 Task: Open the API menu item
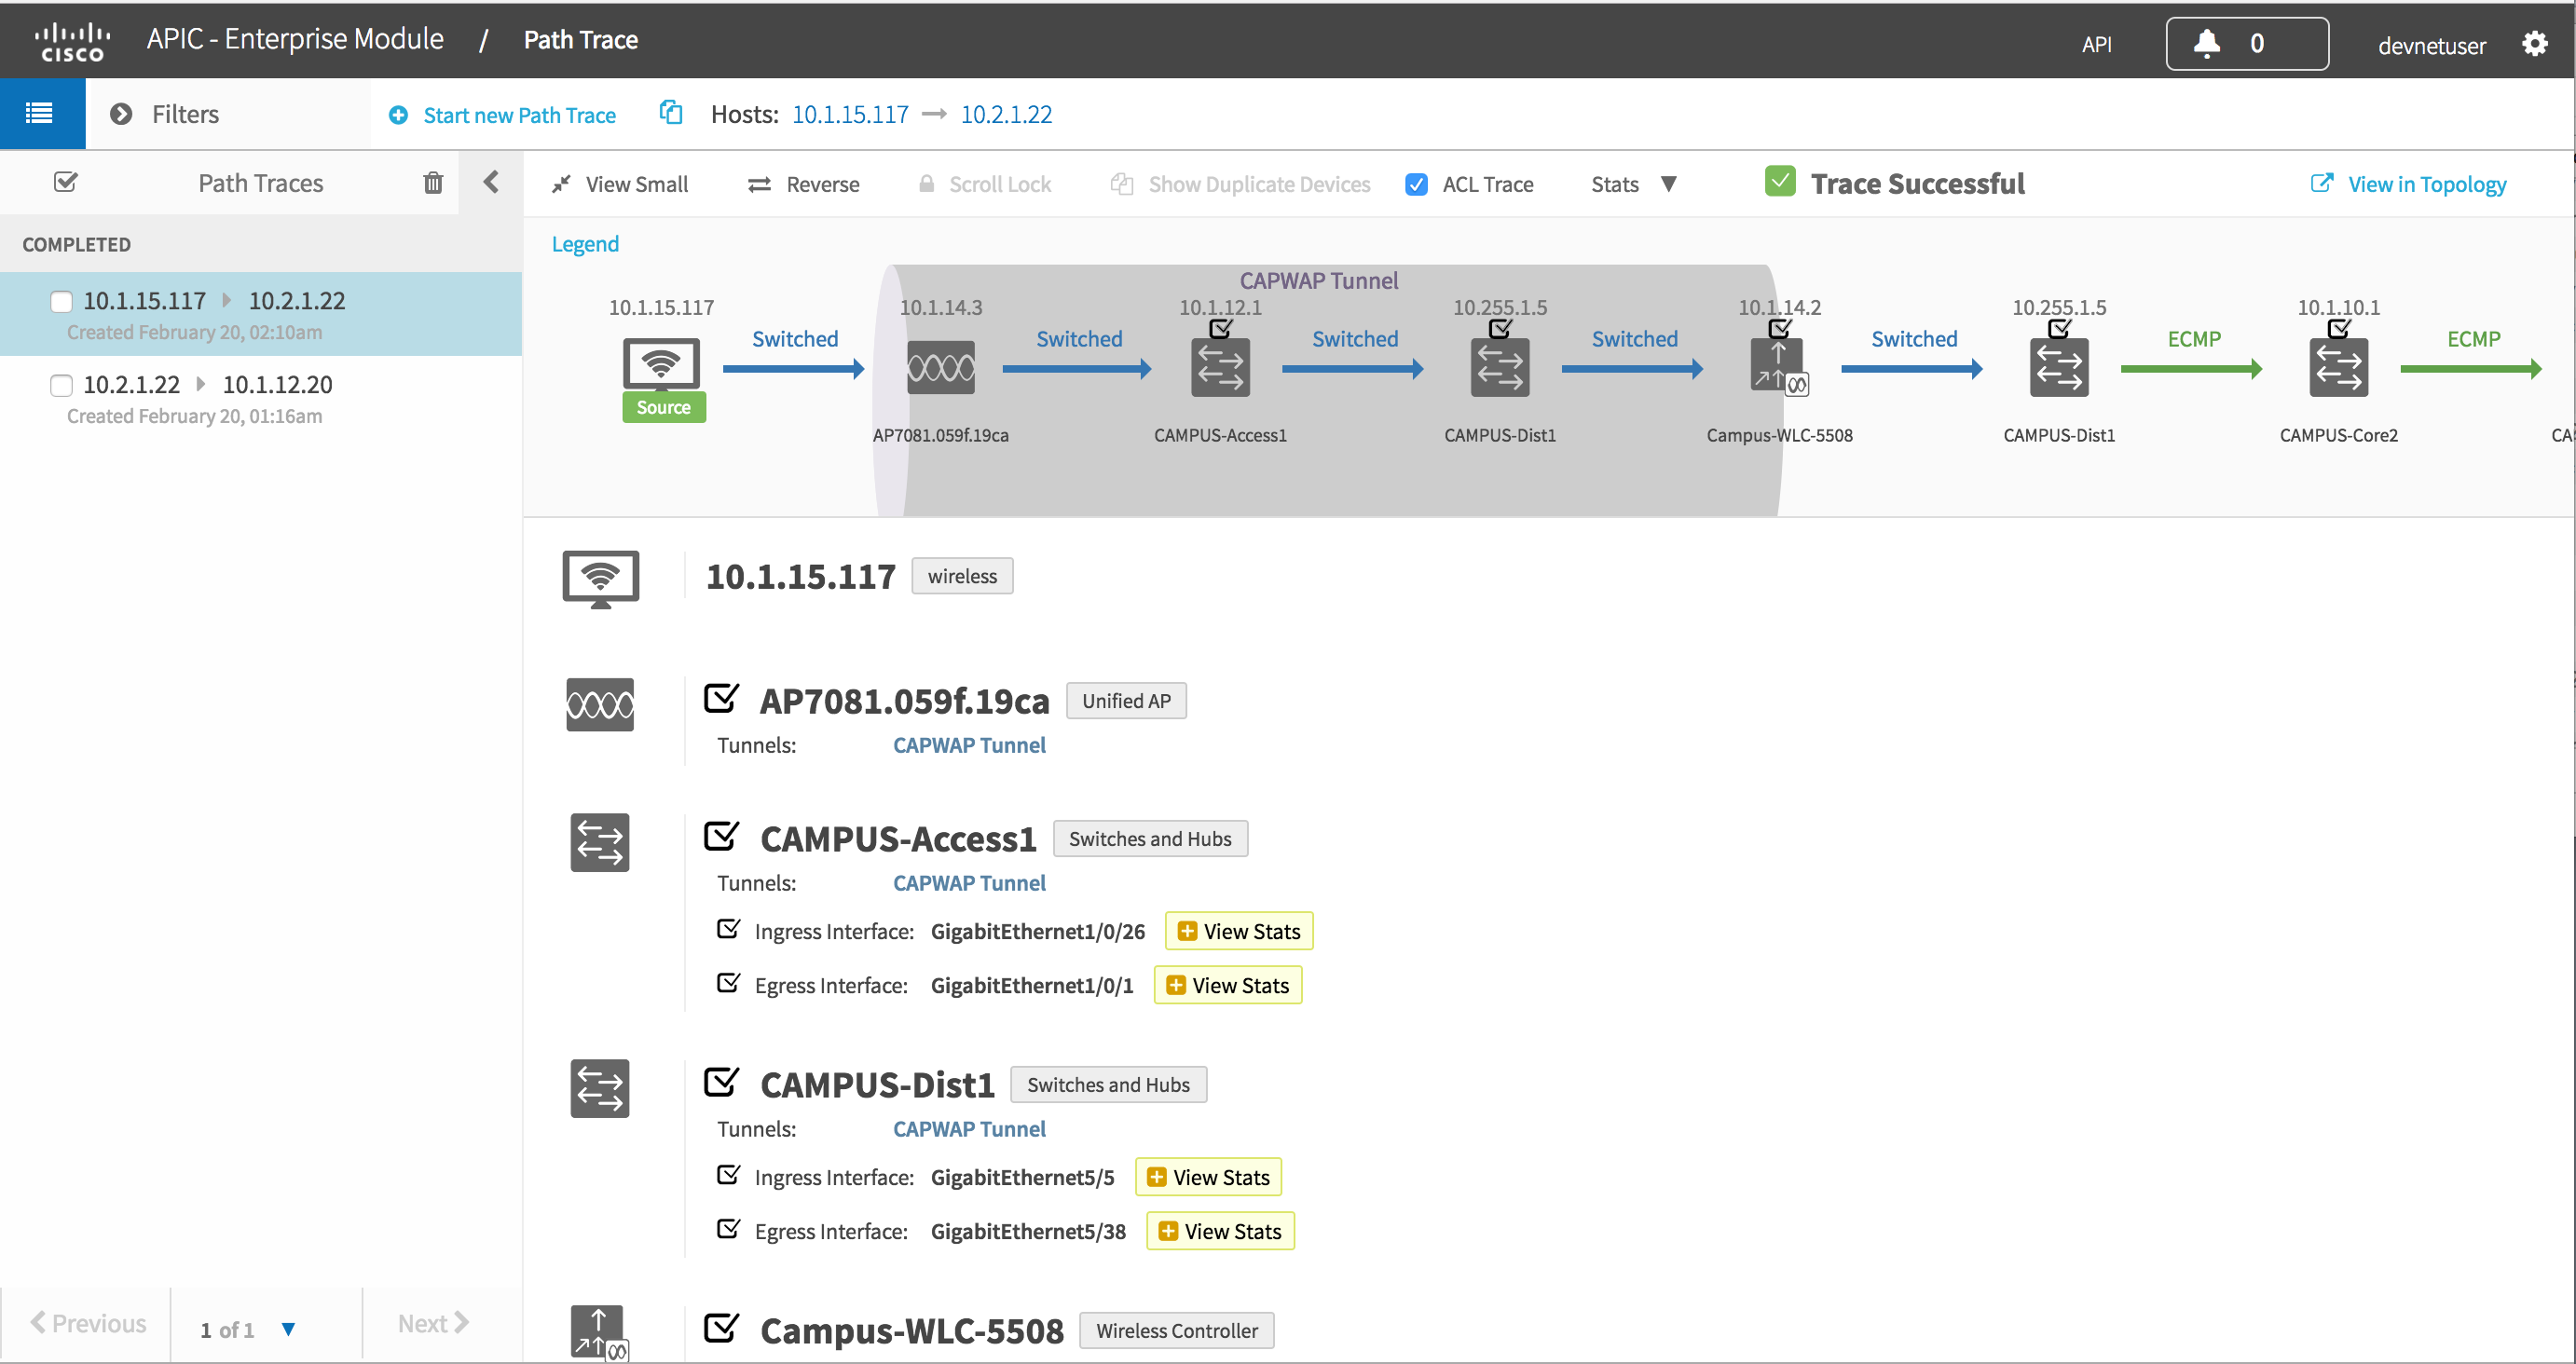click(x=2096, y=44)
